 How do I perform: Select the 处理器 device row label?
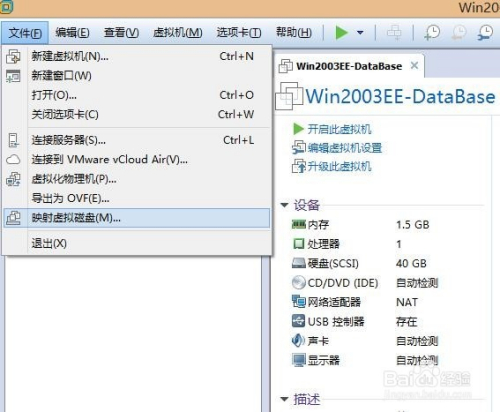[323, 244]
